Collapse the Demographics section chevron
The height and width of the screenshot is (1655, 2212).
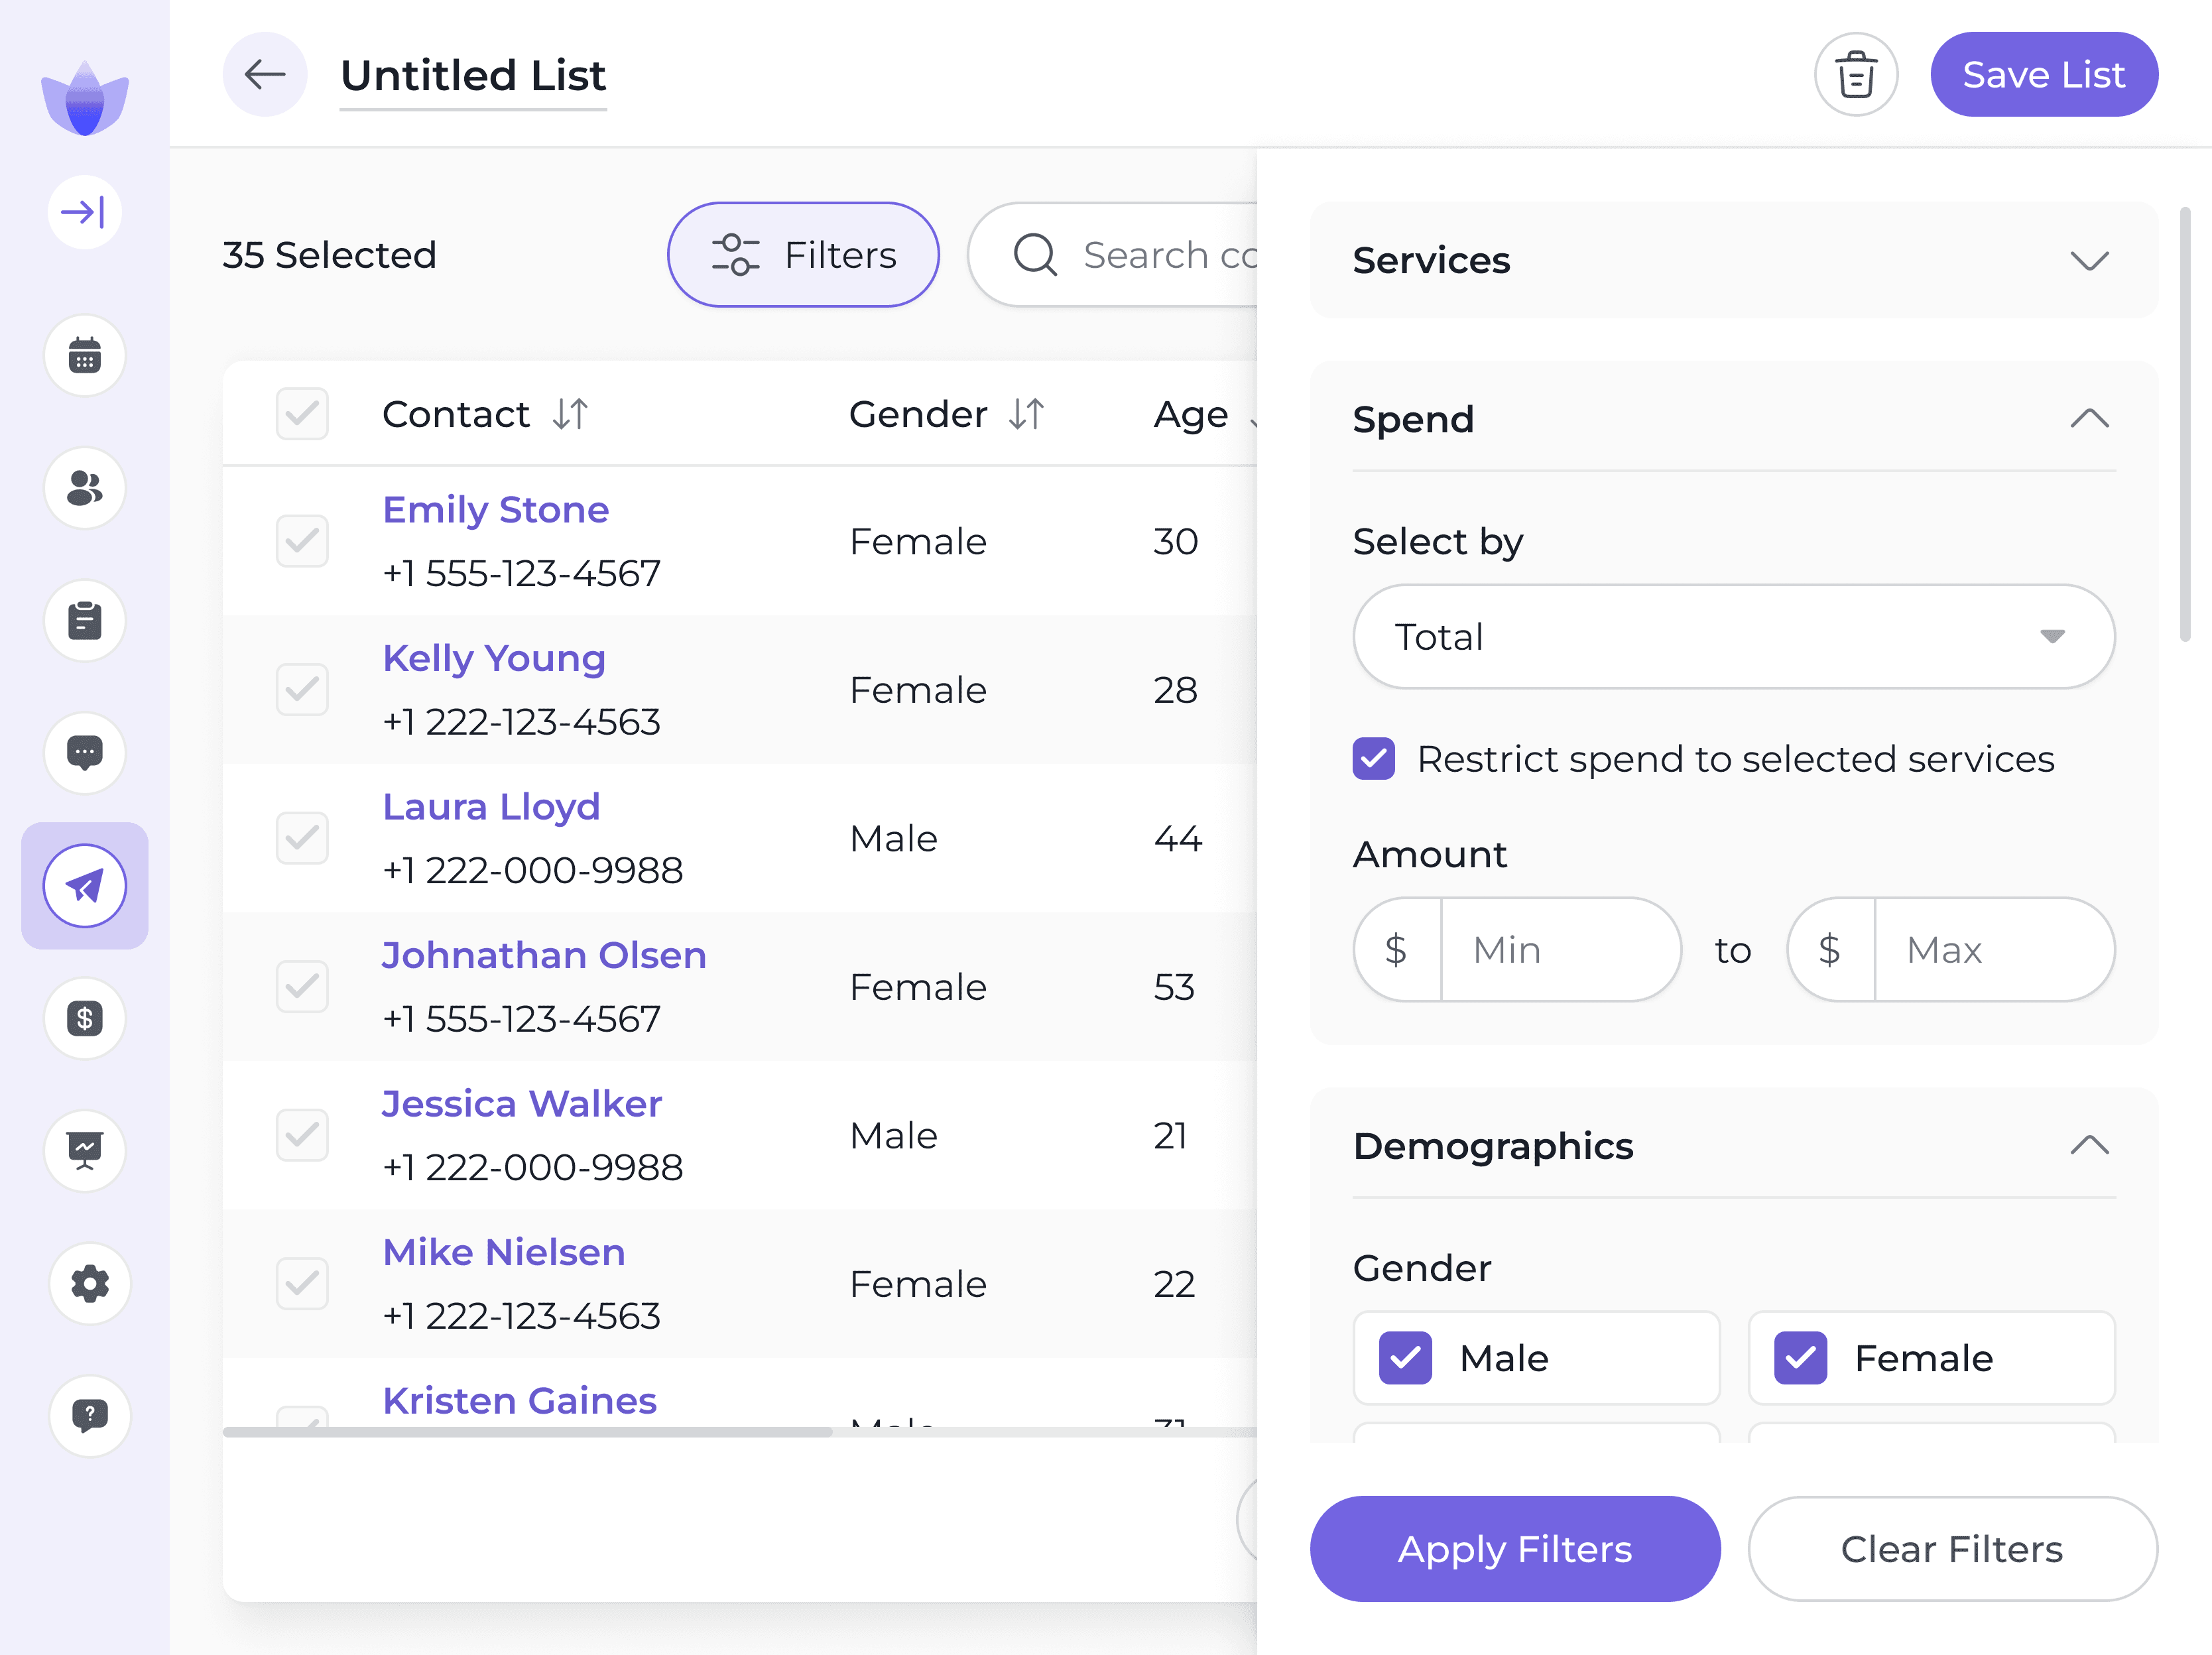(x=2088, y=1146)
